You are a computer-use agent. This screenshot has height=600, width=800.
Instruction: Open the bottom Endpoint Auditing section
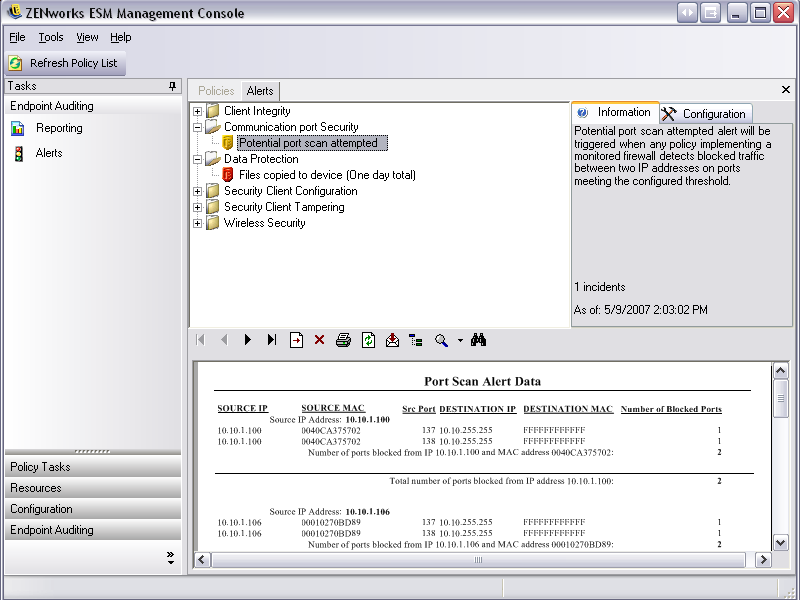pyautogui.click(x=93, y=530)
